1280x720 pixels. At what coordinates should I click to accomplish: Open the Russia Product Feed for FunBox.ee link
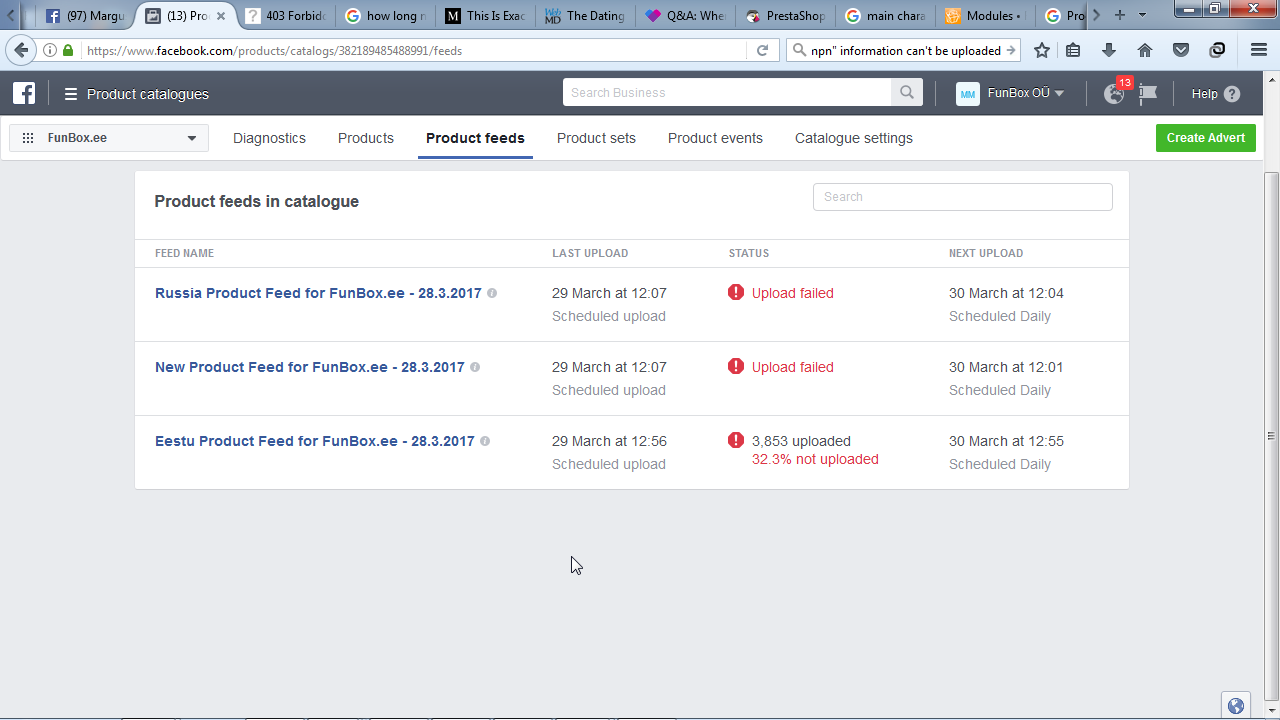coord(318,293)
